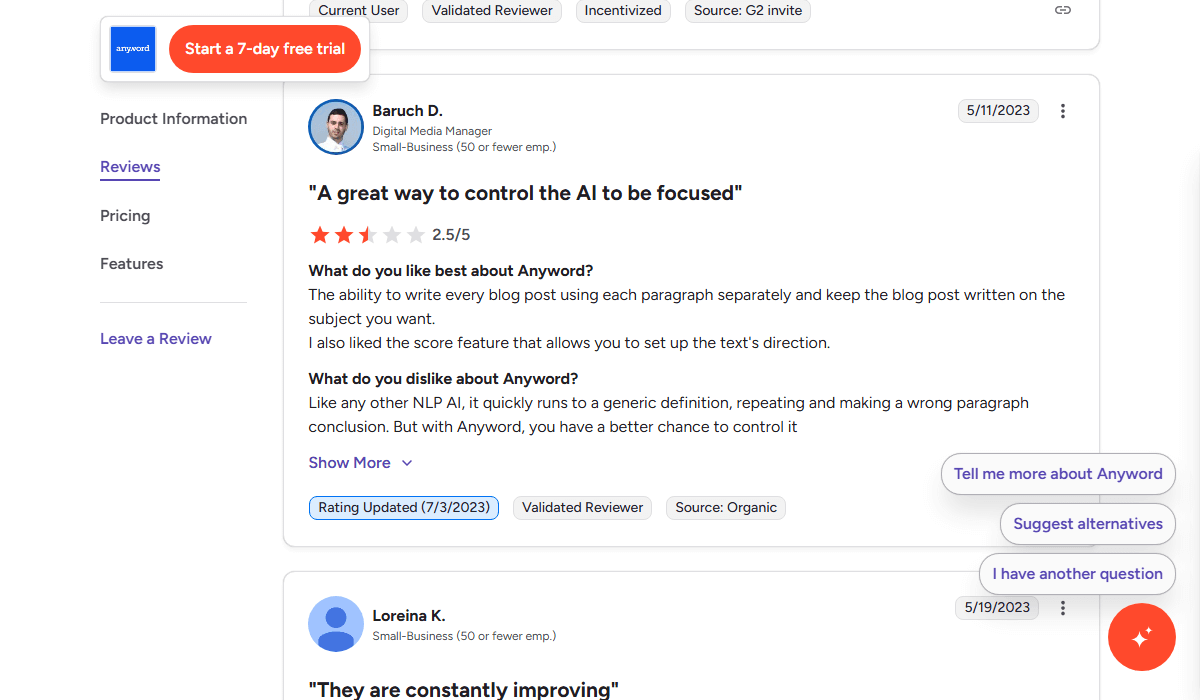Open the AI chat sparkle bubble

point(1142,637)
